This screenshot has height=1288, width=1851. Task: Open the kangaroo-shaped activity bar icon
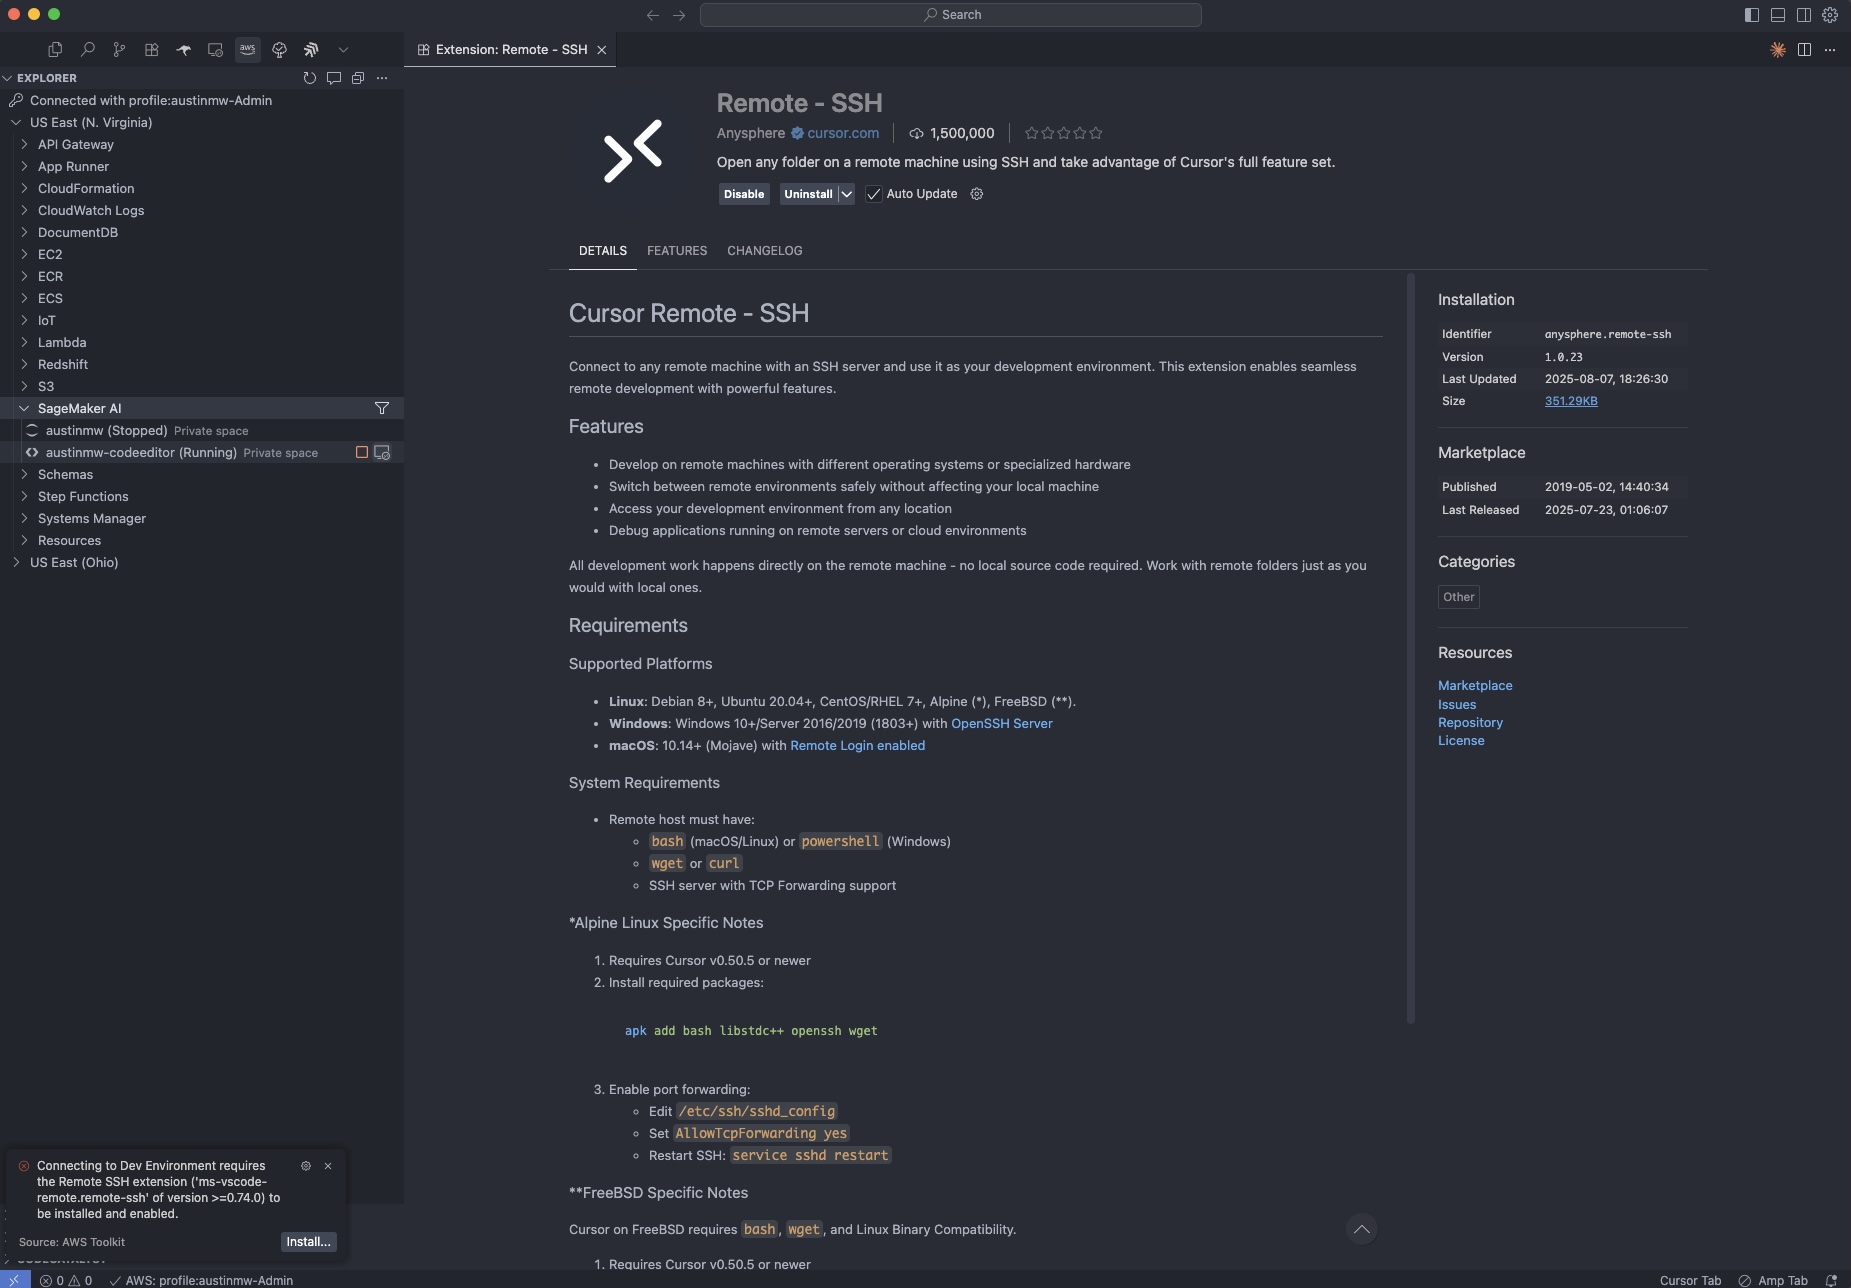pyautogui.click(x=184, y=49)
